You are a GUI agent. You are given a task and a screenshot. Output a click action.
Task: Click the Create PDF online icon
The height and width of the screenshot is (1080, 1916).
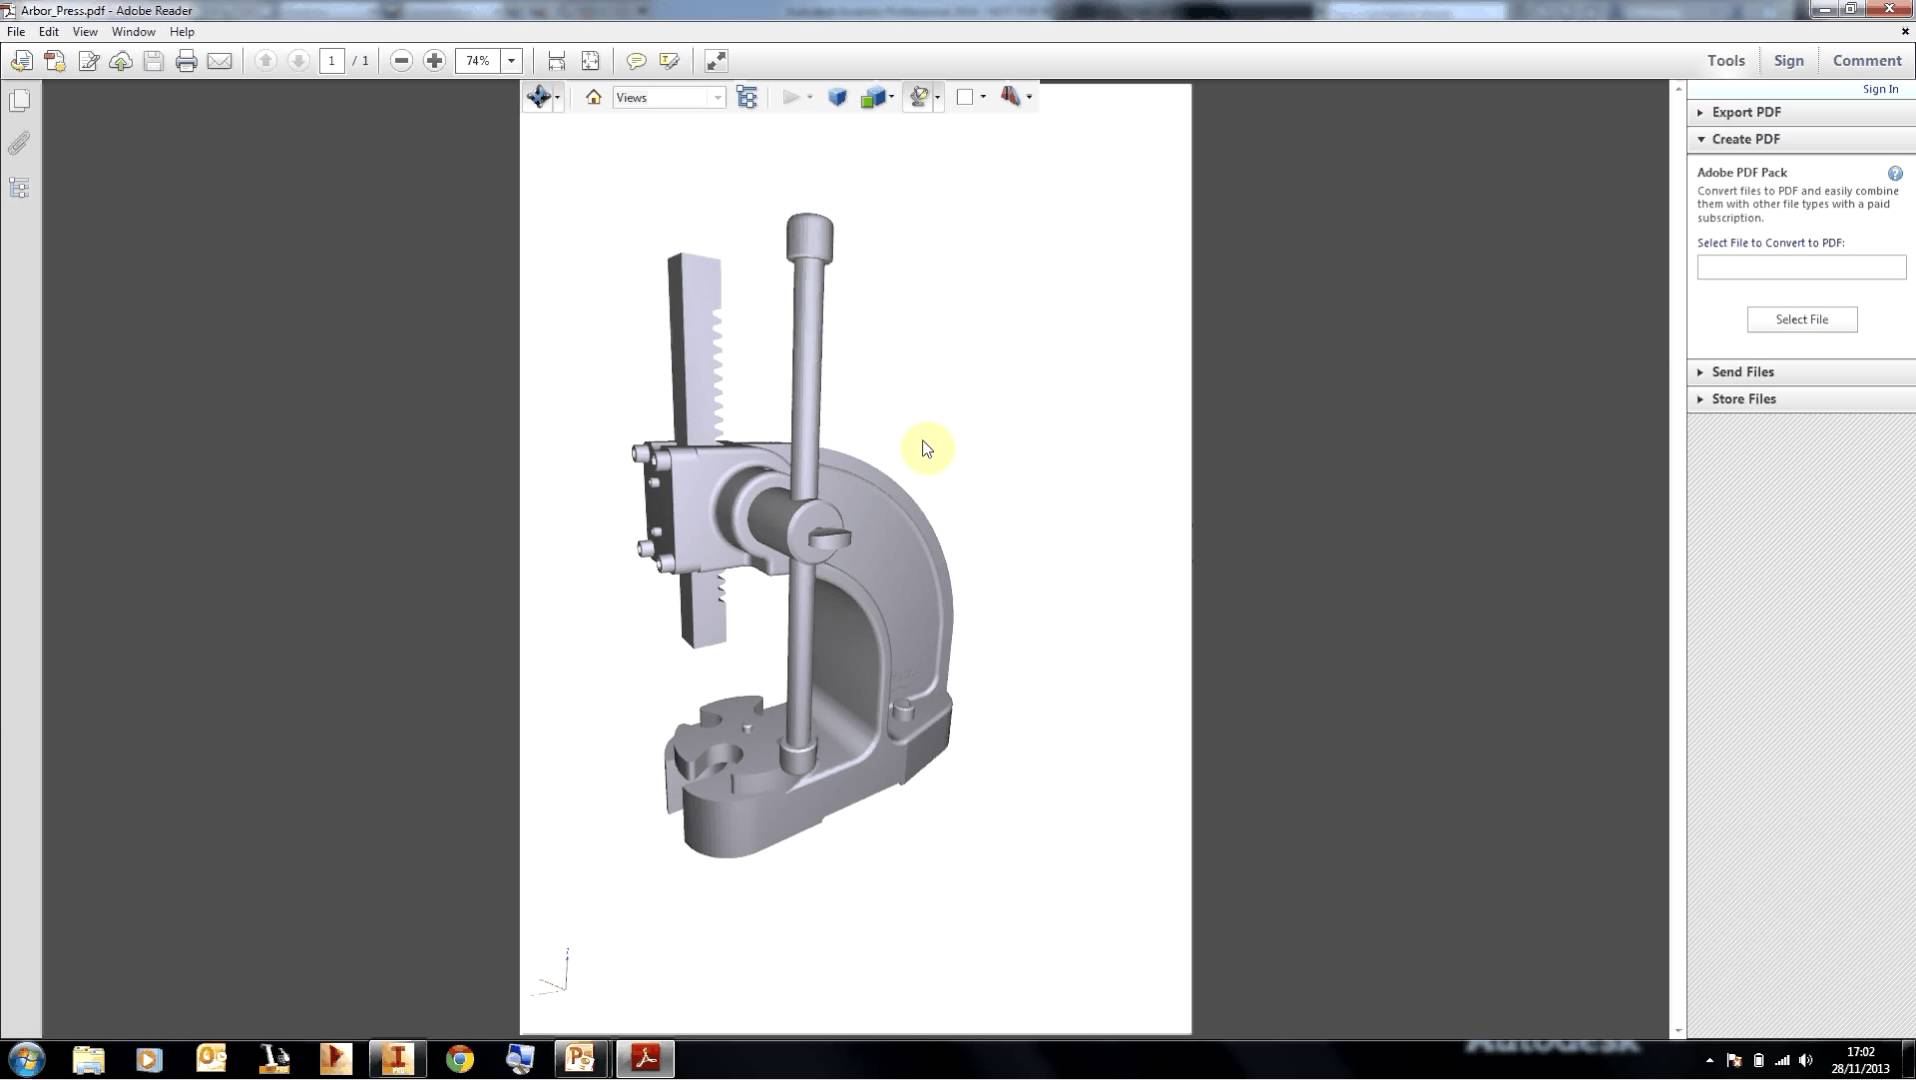point(55,61)
